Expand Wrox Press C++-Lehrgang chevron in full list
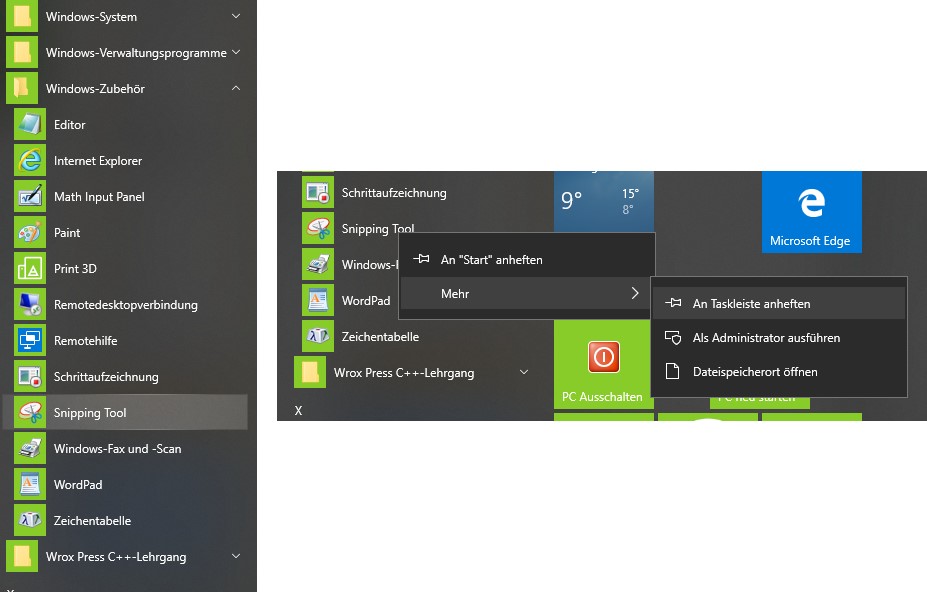 (x=236, y=557)
